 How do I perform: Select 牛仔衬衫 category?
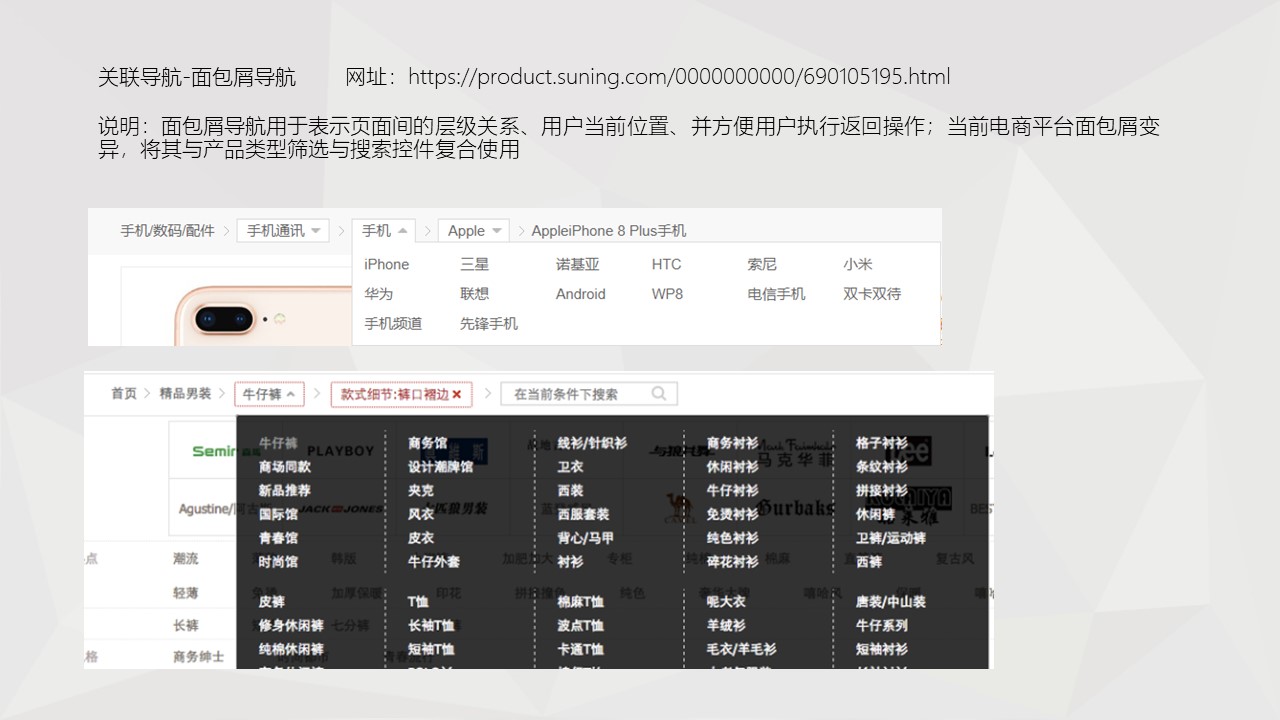pos(732,491)
